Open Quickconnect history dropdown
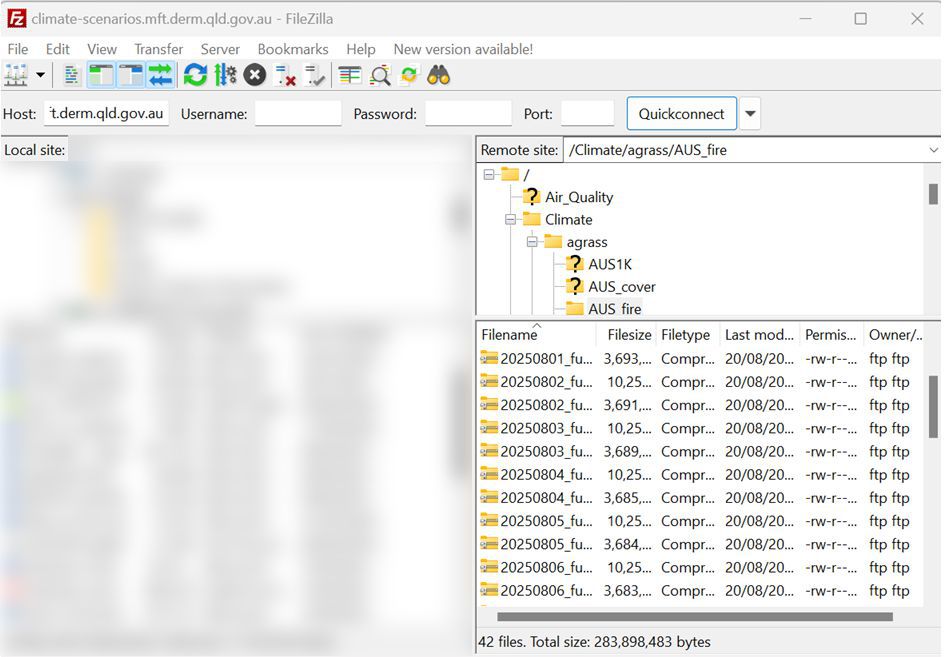The width and height of the screenshot is (944, 657). tap(751, 114)
